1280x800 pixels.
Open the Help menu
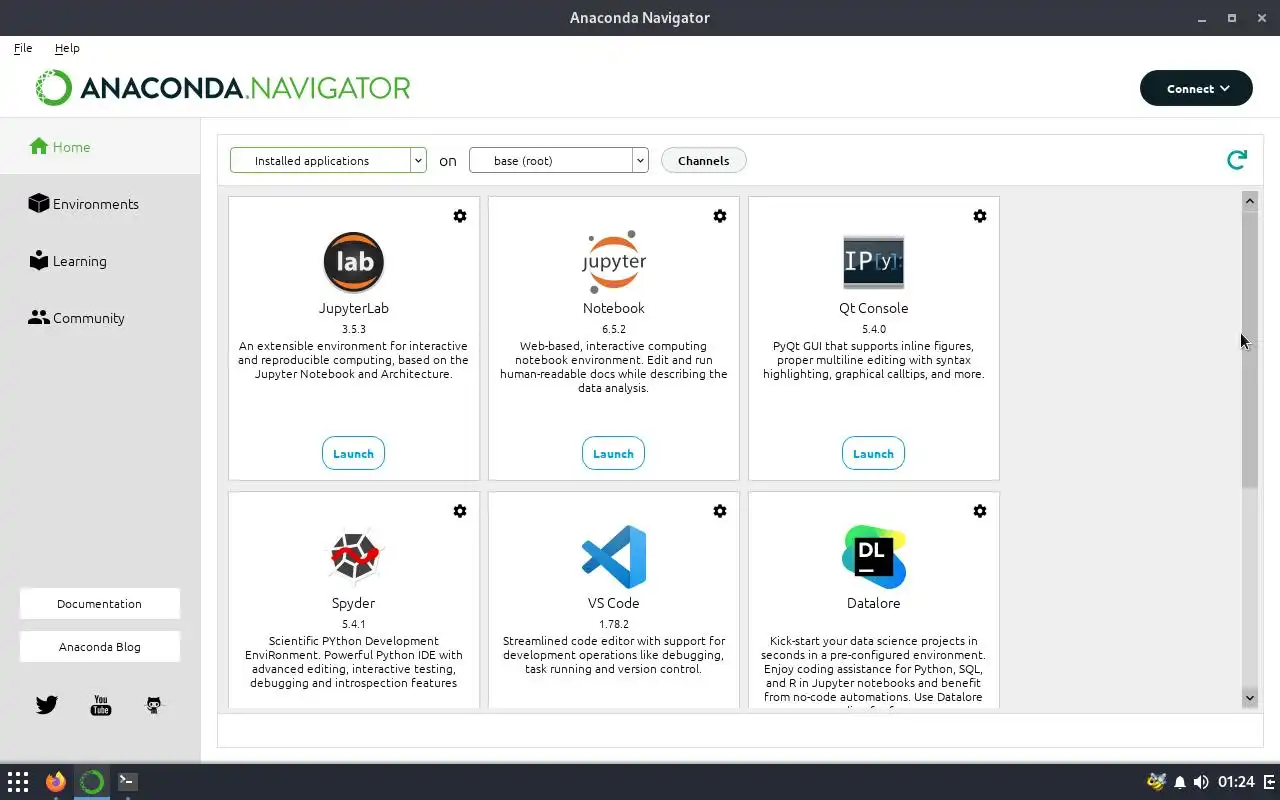(x=67, y=48)
